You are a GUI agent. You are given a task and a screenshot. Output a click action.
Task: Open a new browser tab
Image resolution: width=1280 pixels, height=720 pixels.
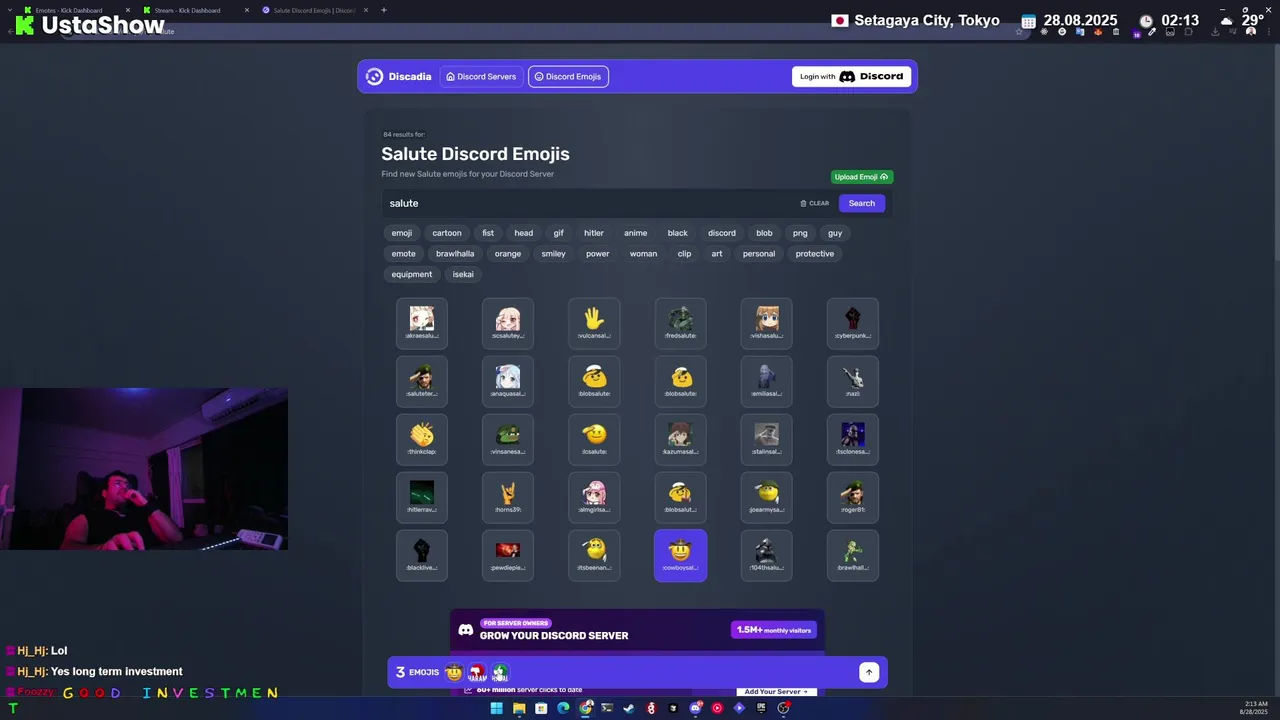pos(383,10)
